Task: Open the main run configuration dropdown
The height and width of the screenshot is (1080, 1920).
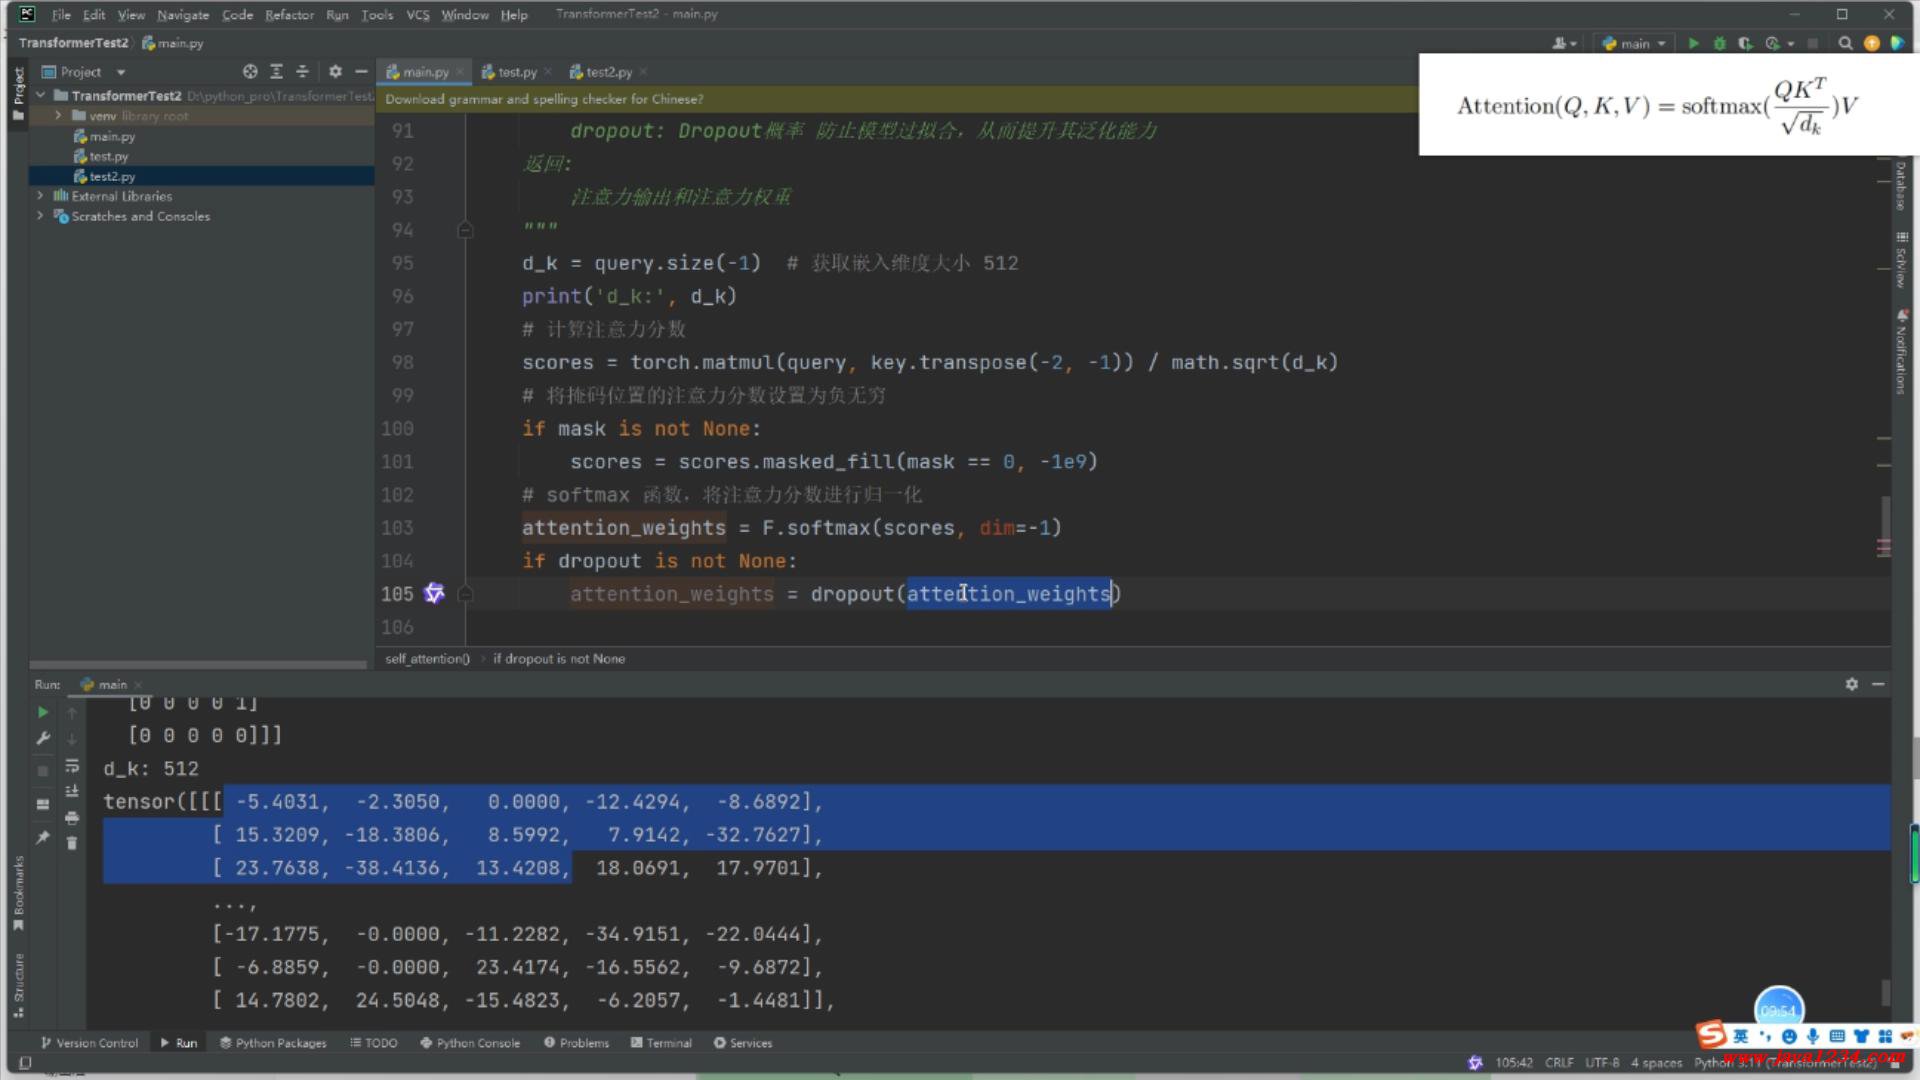Action: (x=1635, y=43)
